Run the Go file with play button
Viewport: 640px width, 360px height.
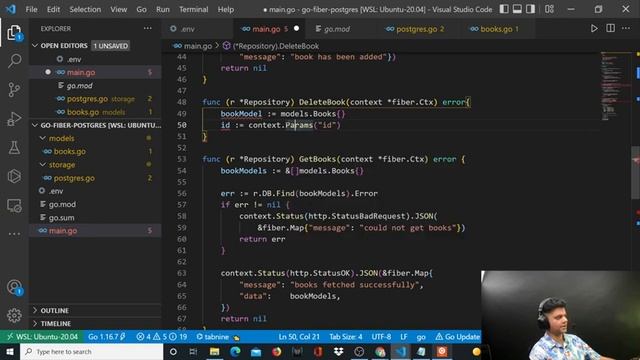(594, 28)
